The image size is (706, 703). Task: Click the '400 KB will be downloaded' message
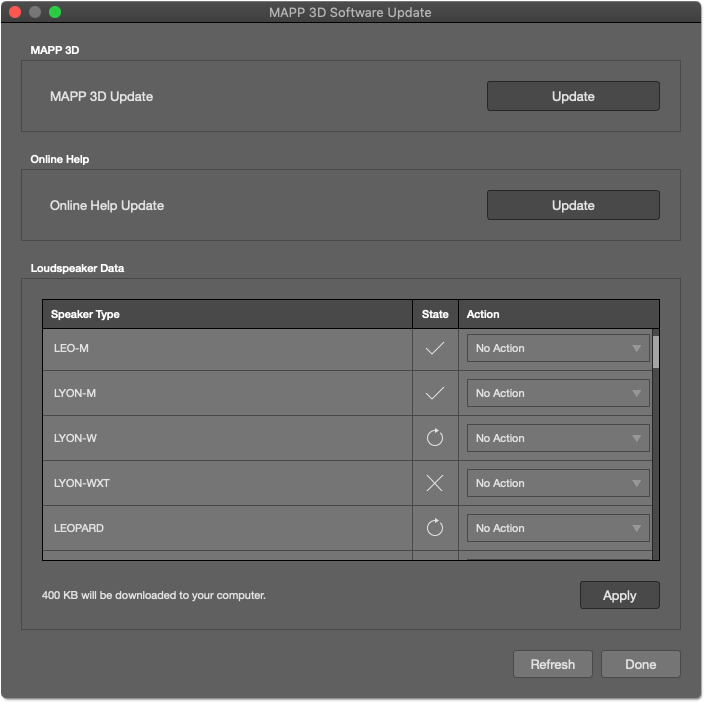154,595
